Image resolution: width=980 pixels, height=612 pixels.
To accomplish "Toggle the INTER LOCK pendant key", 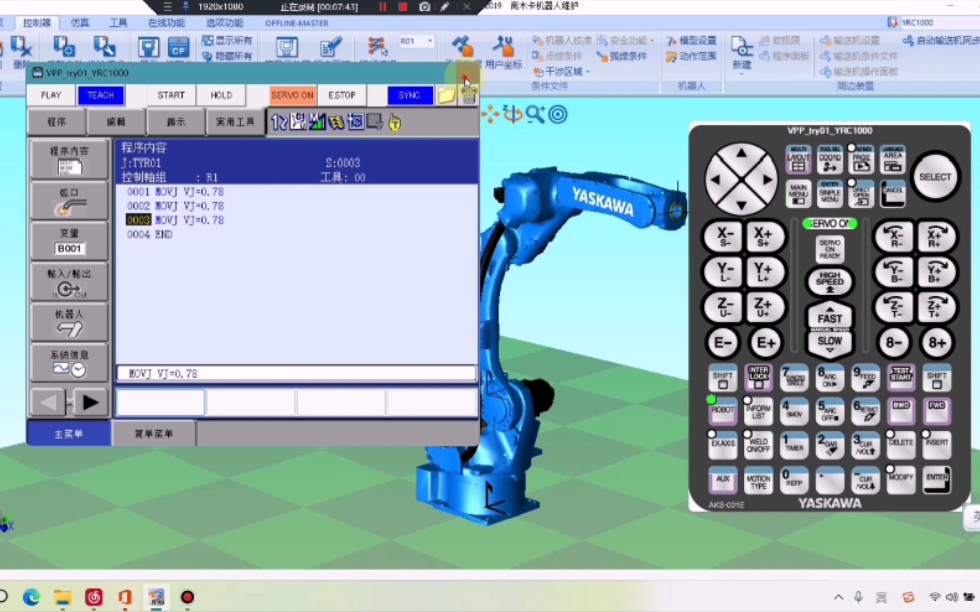I will 758,376.
